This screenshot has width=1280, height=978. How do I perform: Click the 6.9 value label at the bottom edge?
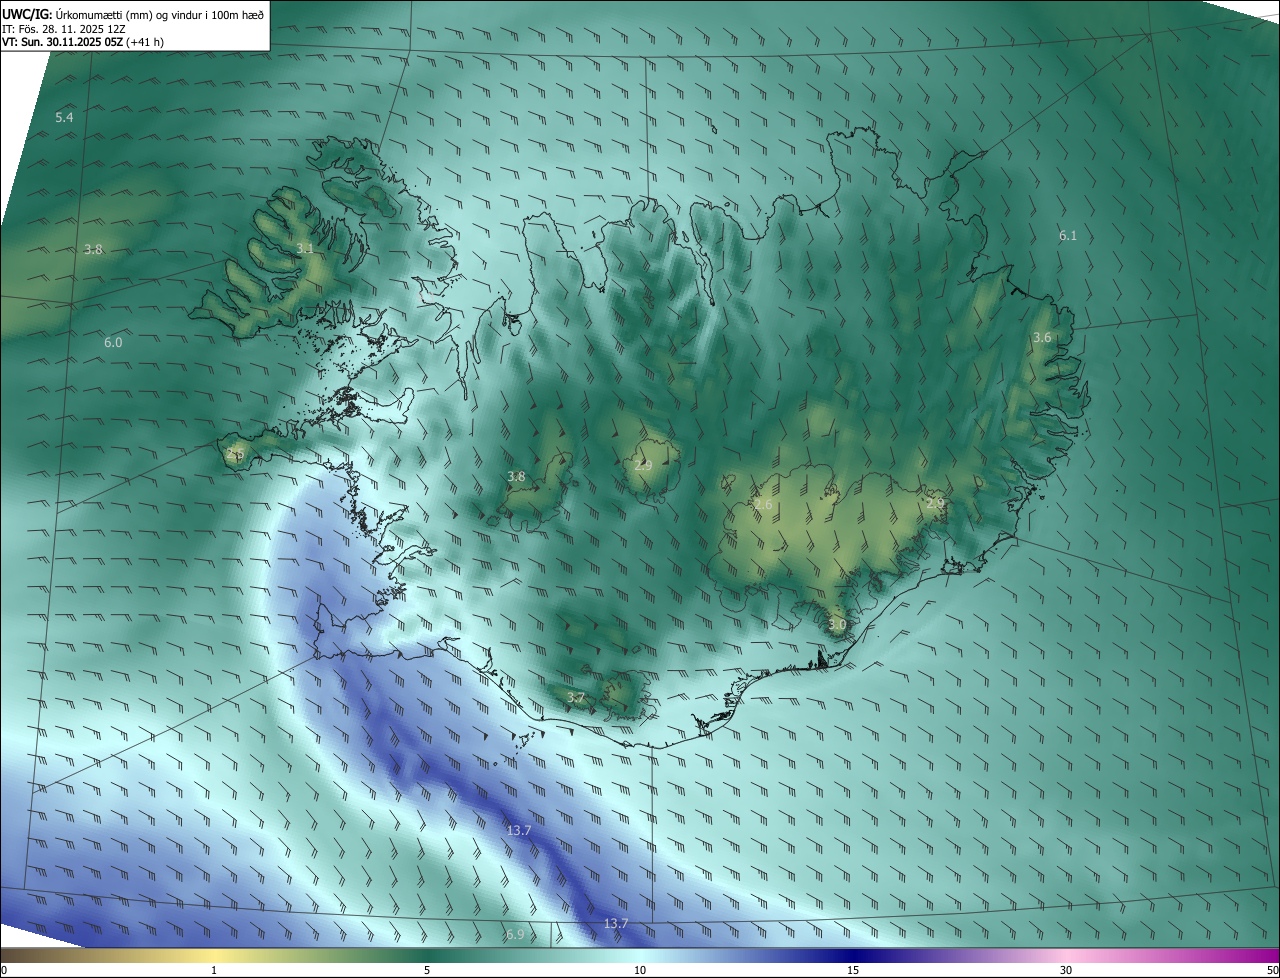pyautogui.click(x=514, y=934)
